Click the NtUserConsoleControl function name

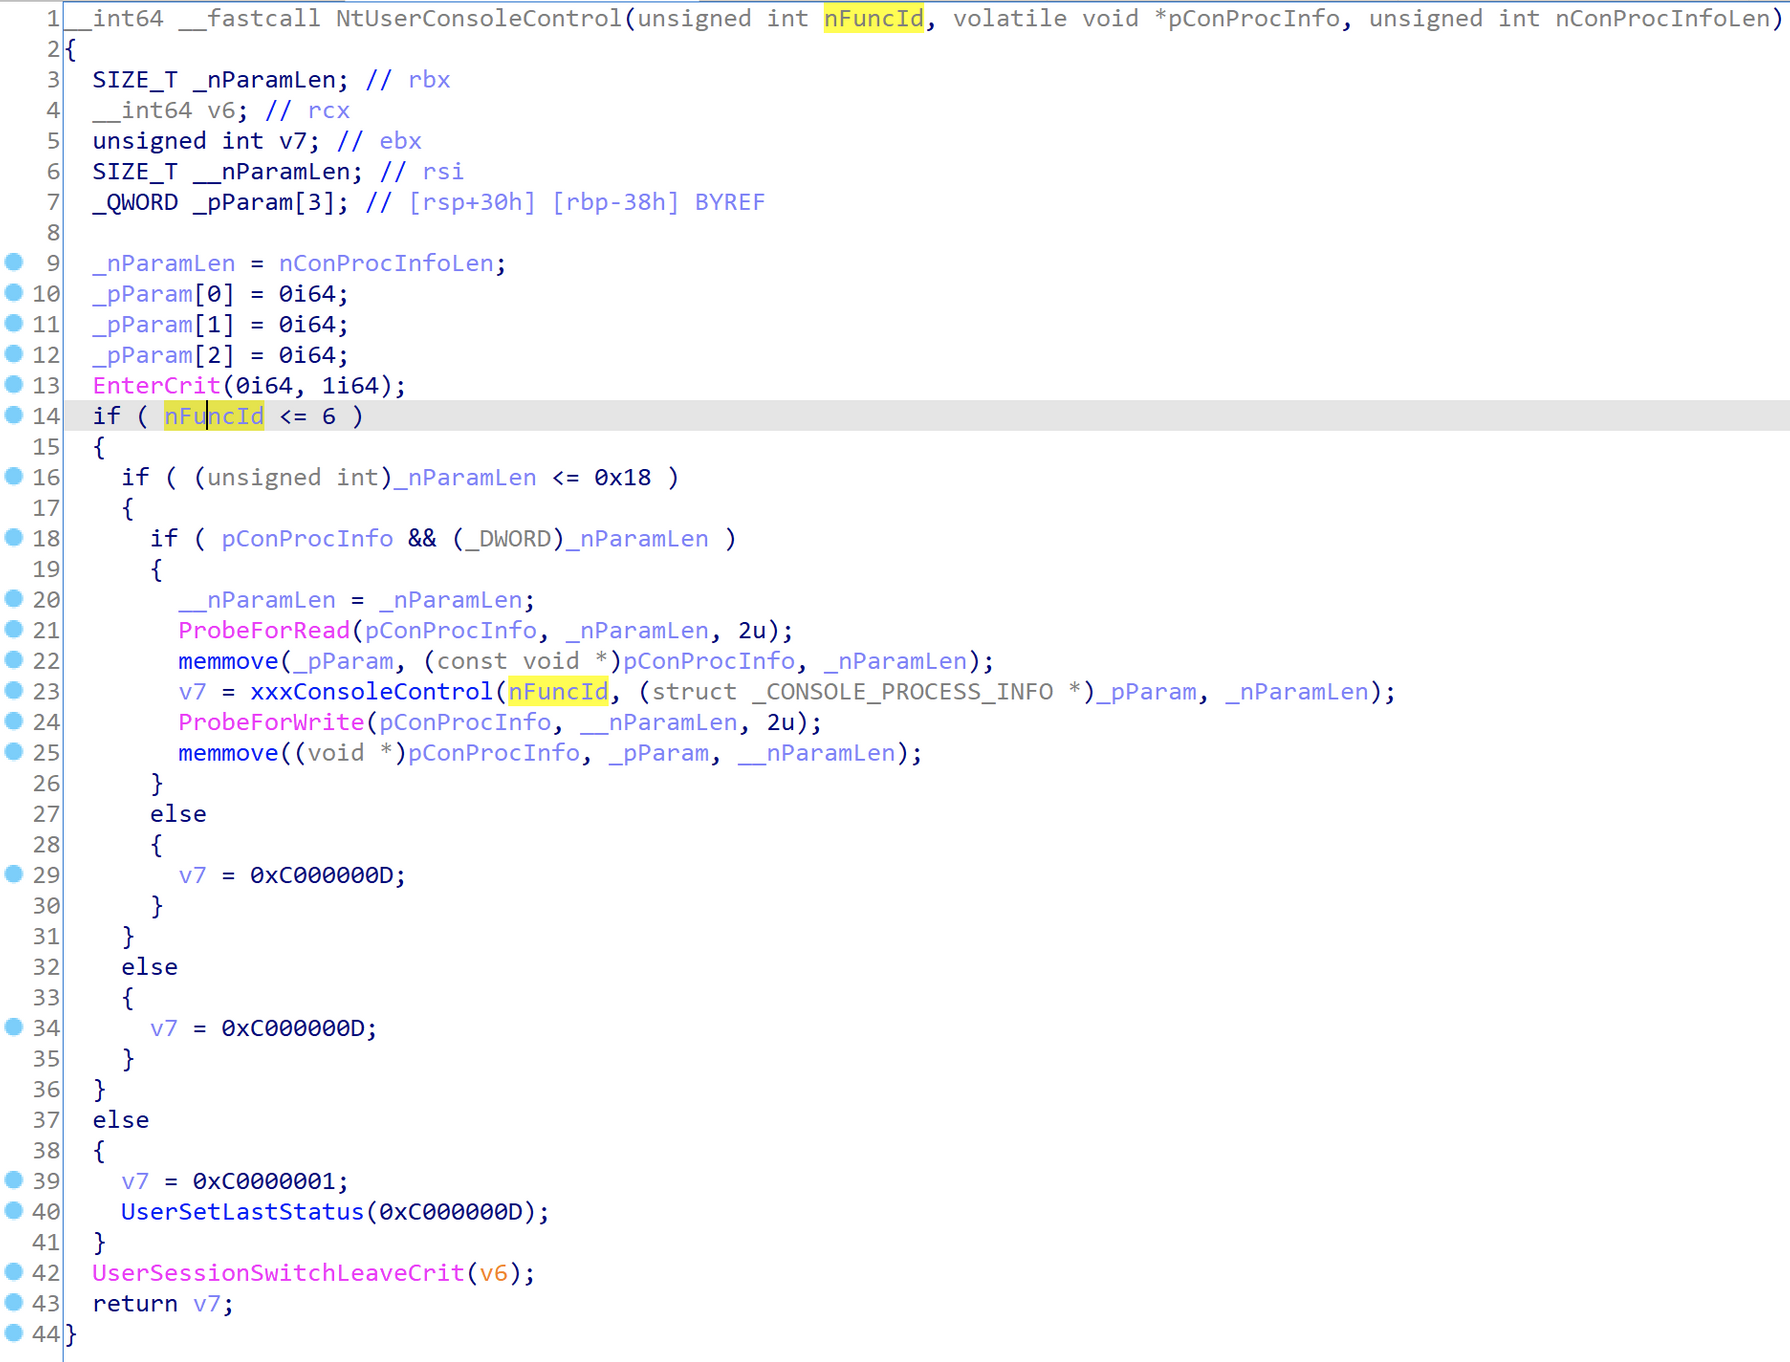[479, 18]
